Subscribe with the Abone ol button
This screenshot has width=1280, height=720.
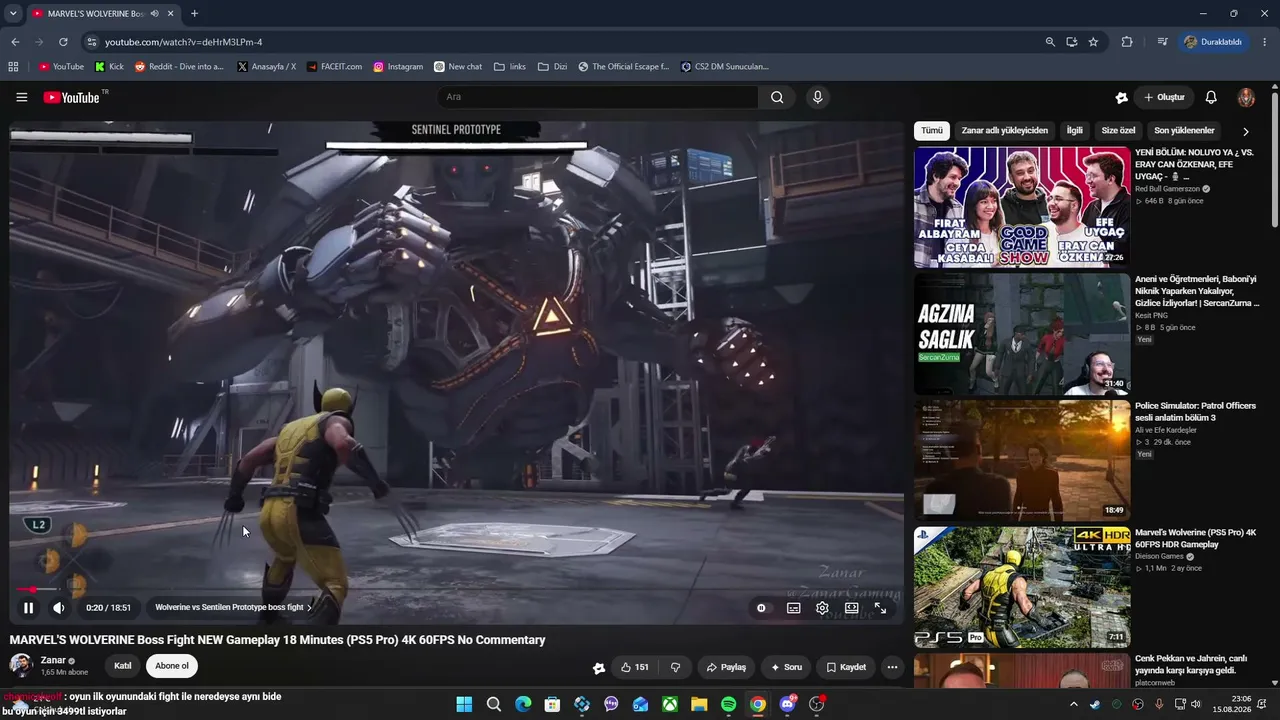coord(172,666)
